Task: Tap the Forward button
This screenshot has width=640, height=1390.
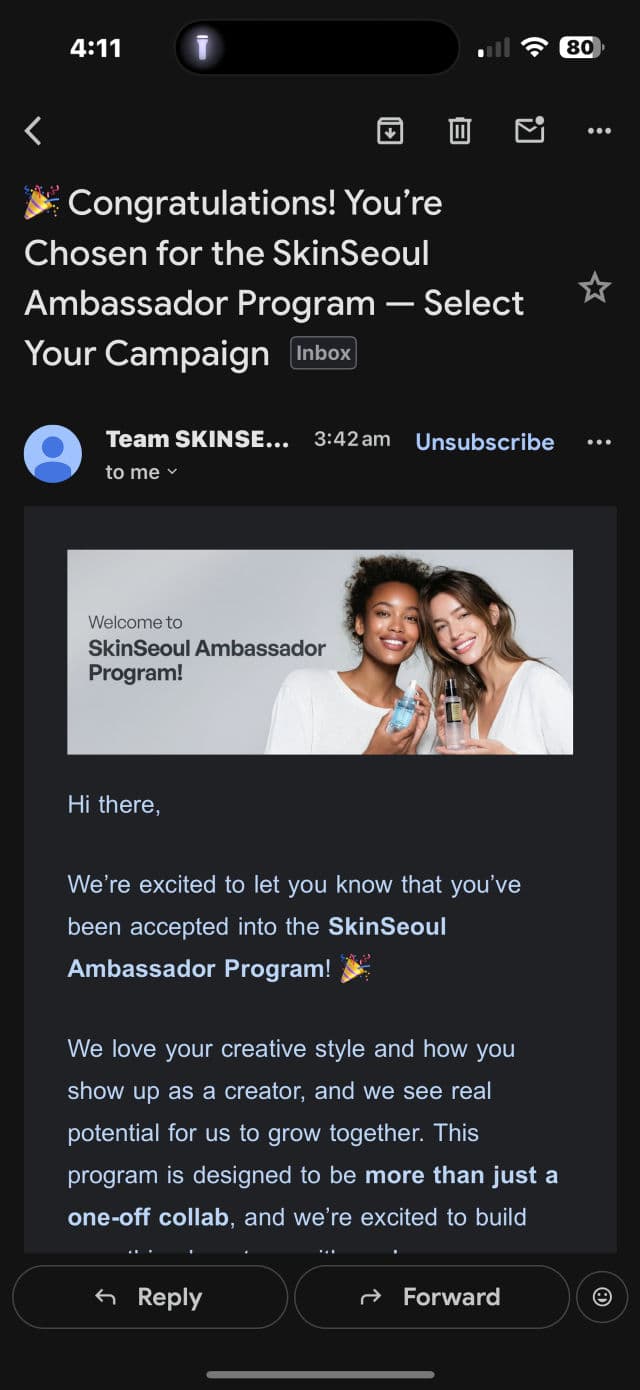Action: pyautogui.click(x=432, y=1297)
